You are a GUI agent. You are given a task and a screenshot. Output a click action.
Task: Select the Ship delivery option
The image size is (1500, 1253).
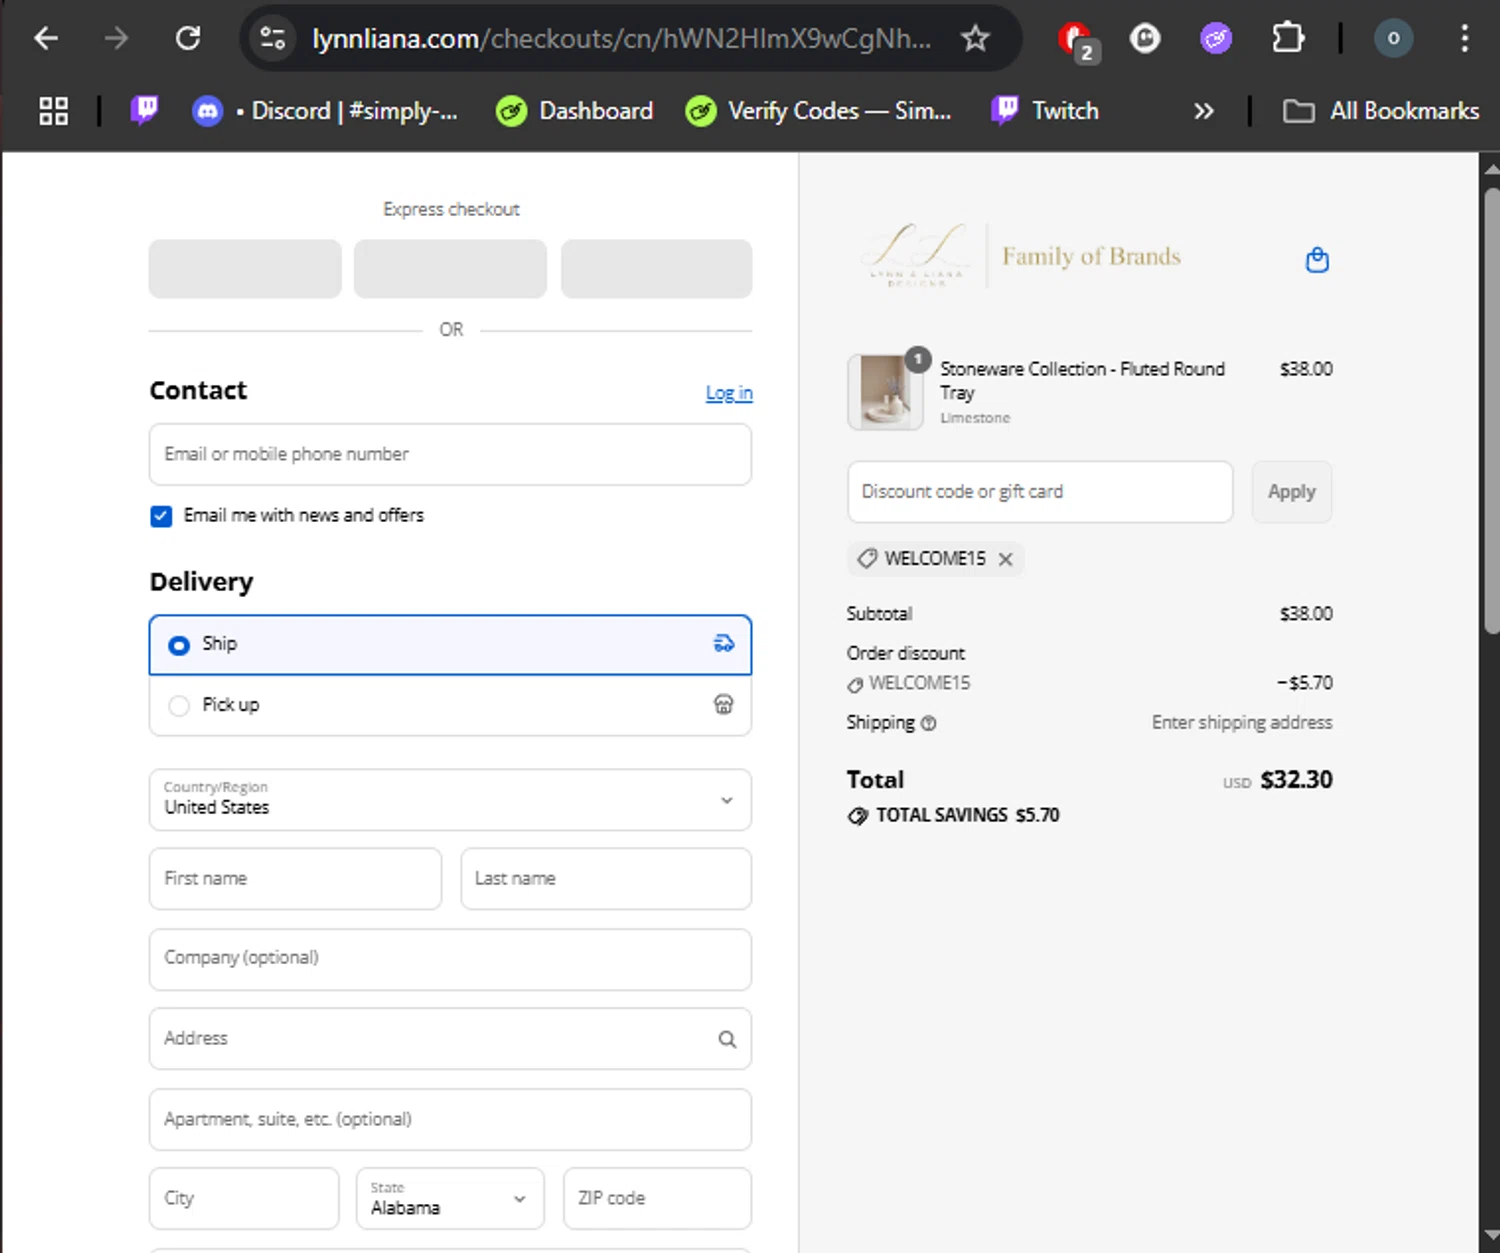tap(450, 645)
